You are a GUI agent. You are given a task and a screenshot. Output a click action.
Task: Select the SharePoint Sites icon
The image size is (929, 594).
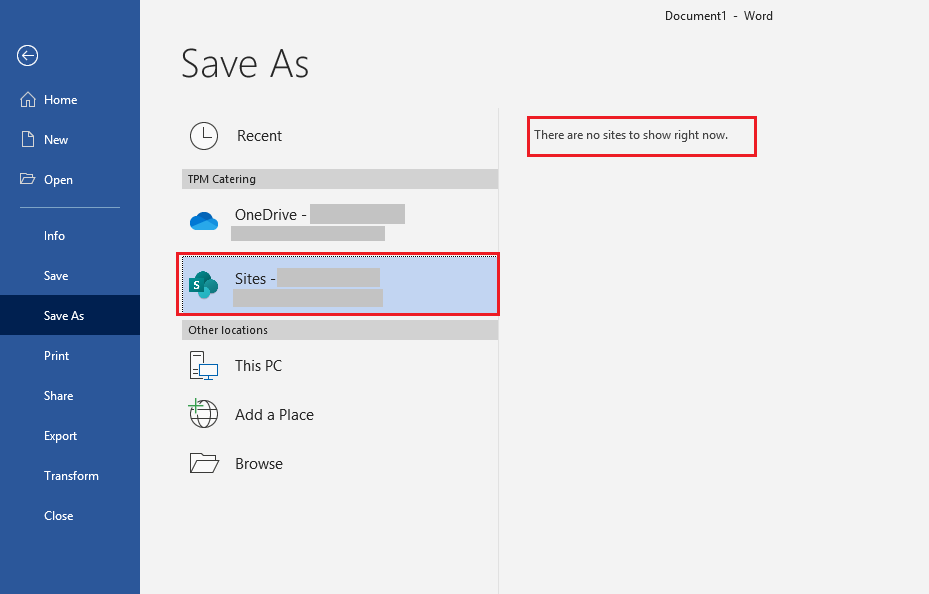pyautogui.click(x=203, y=283)
